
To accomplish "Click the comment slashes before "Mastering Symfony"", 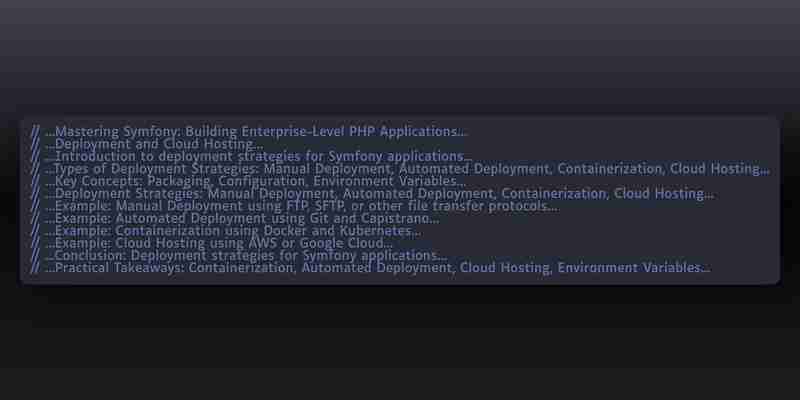I will [x=35, y=132].
